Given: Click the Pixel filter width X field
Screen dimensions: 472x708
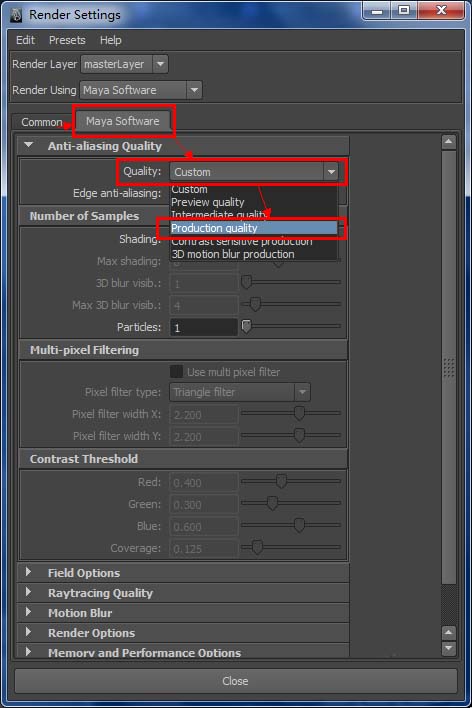Looking at the screenshot, I should [204, 414].
